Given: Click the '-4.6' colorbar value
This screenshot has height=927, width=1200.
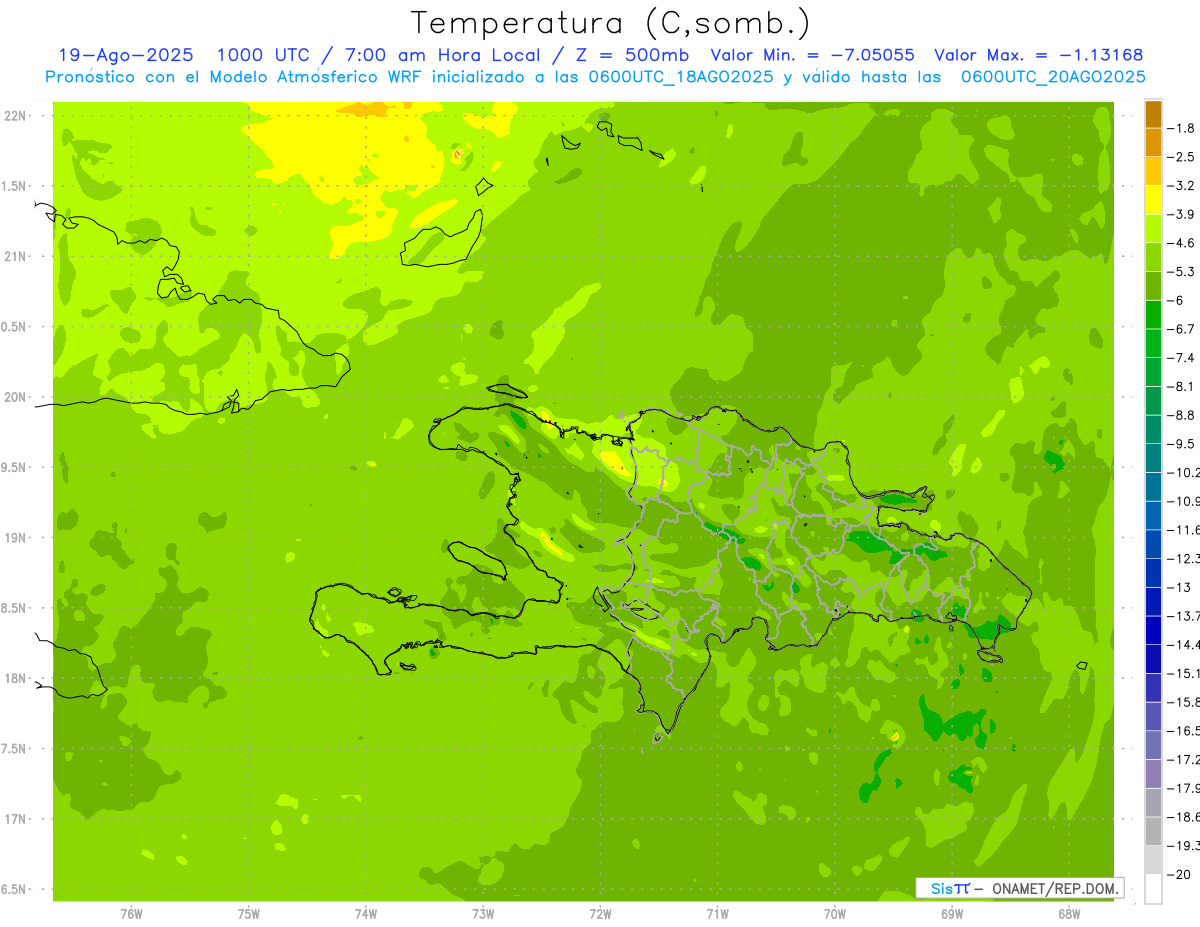Looking at the screenshot, I should tap(1182, 243).
